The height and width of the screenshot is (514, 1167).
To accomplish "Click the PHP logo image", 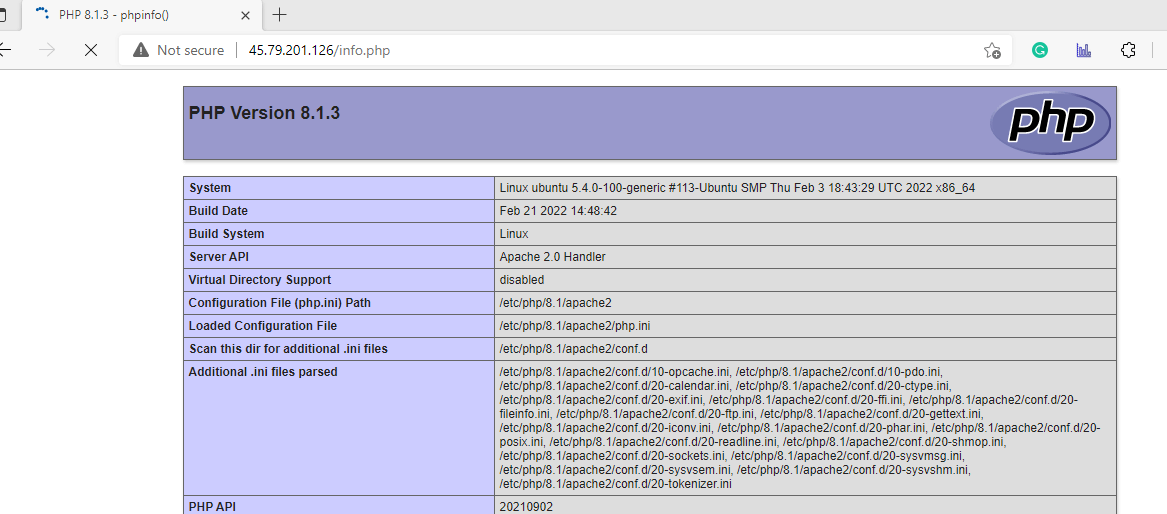I will (1050, 123).
